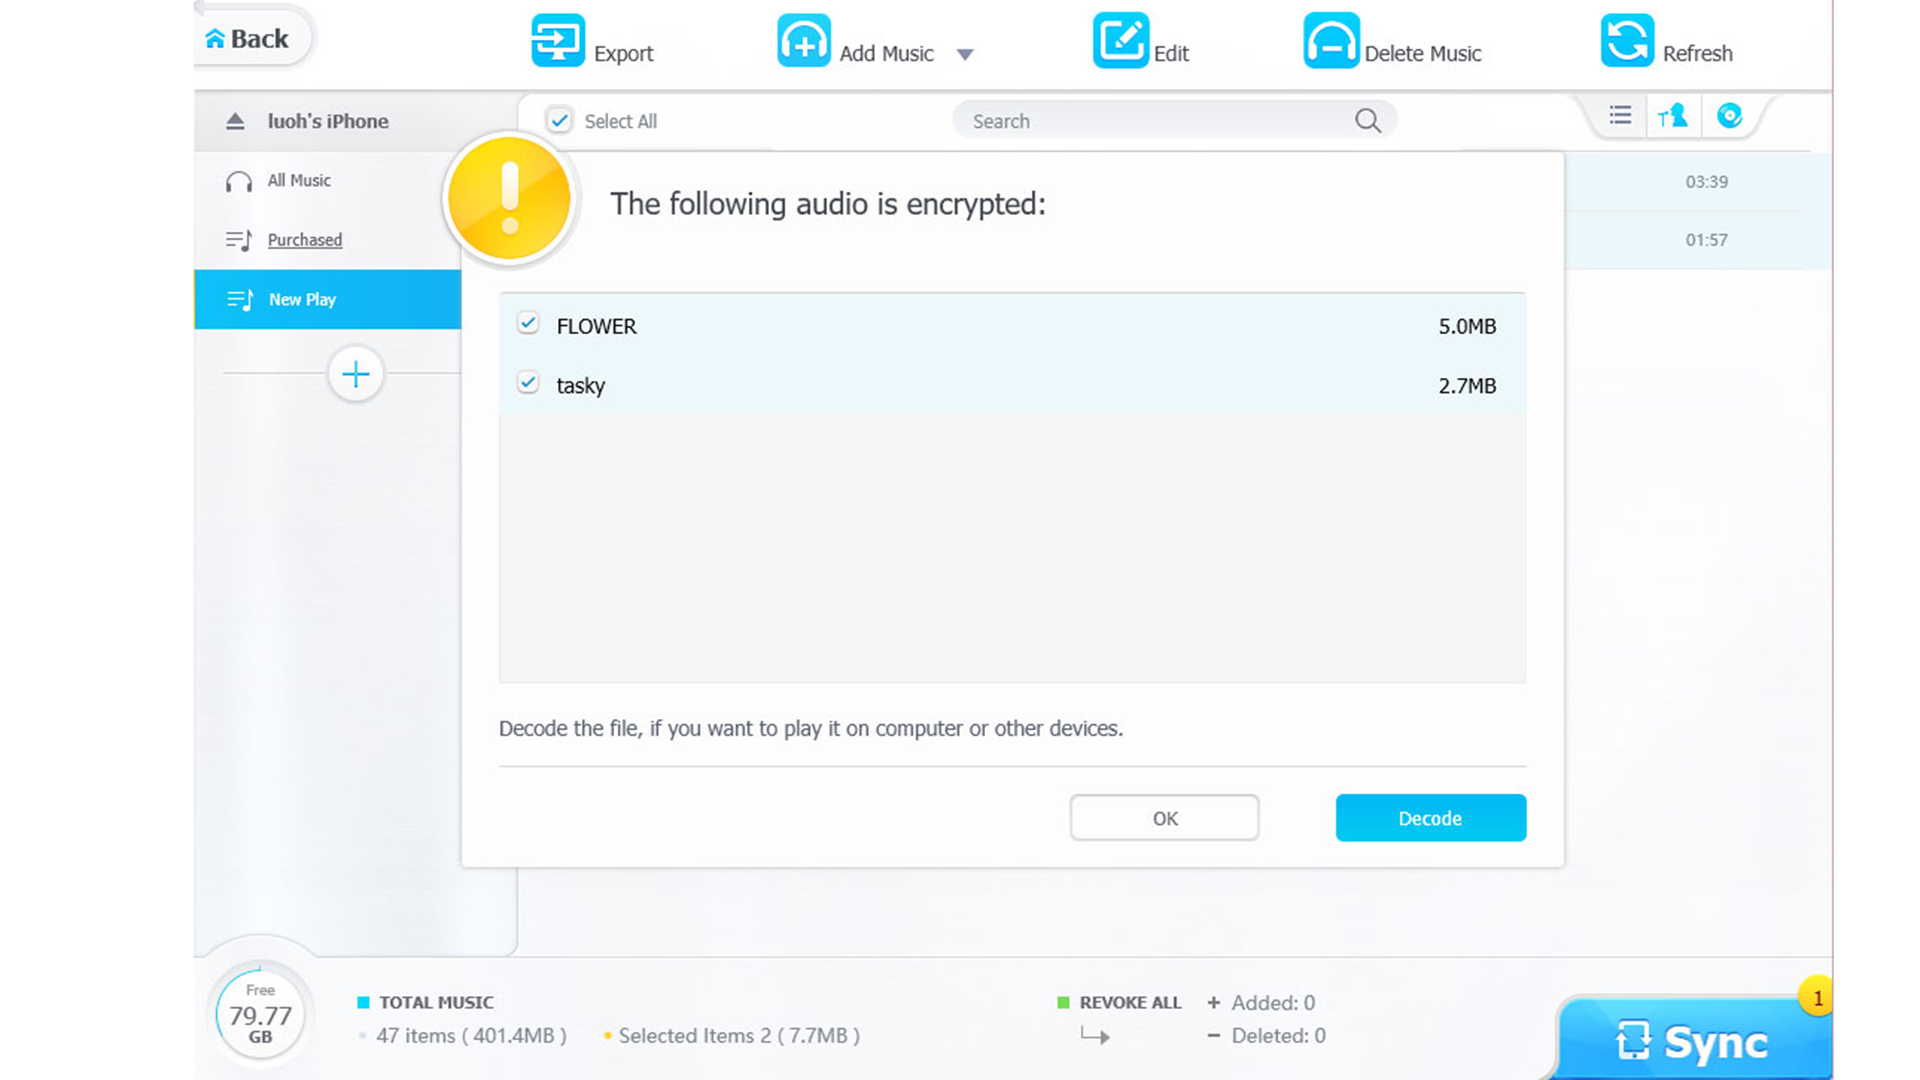This screenshot has height=1080, width=1920.
Task: Switch to artist view icon
Action: tap(1673, 116)
